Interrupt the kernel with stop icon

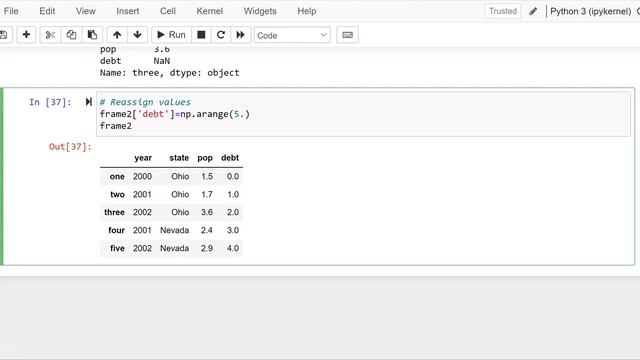201,35
